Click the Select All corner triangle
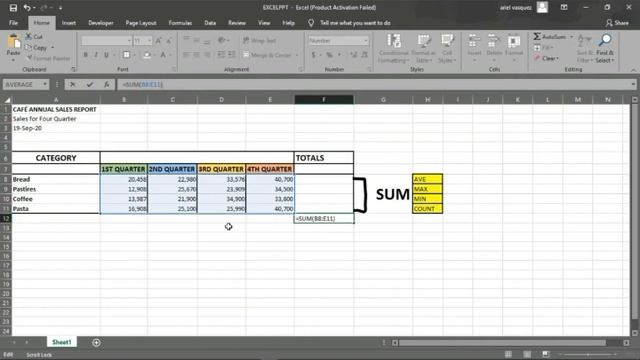The width and height of the screenshot is (640, 360). [6, 100]
